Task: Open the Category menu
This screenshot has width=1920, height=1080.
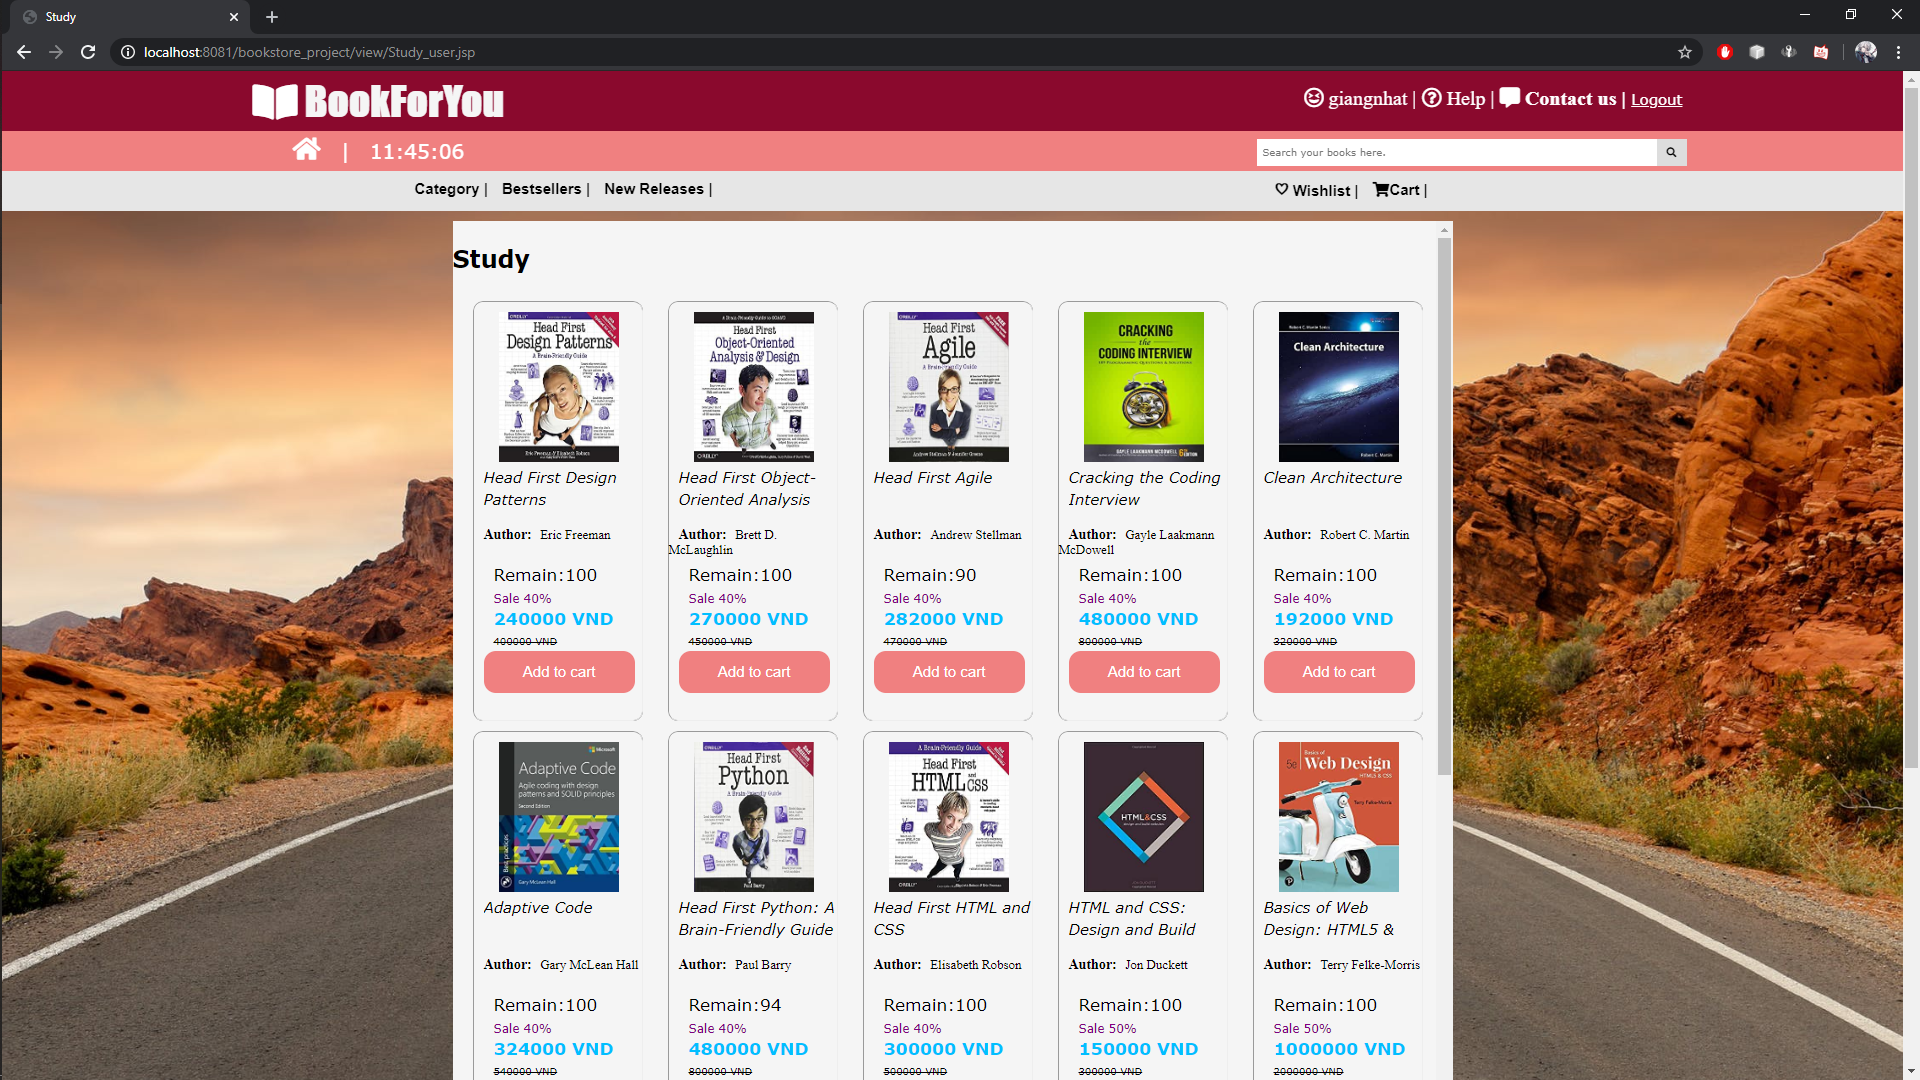Action: tap(447, 189)
